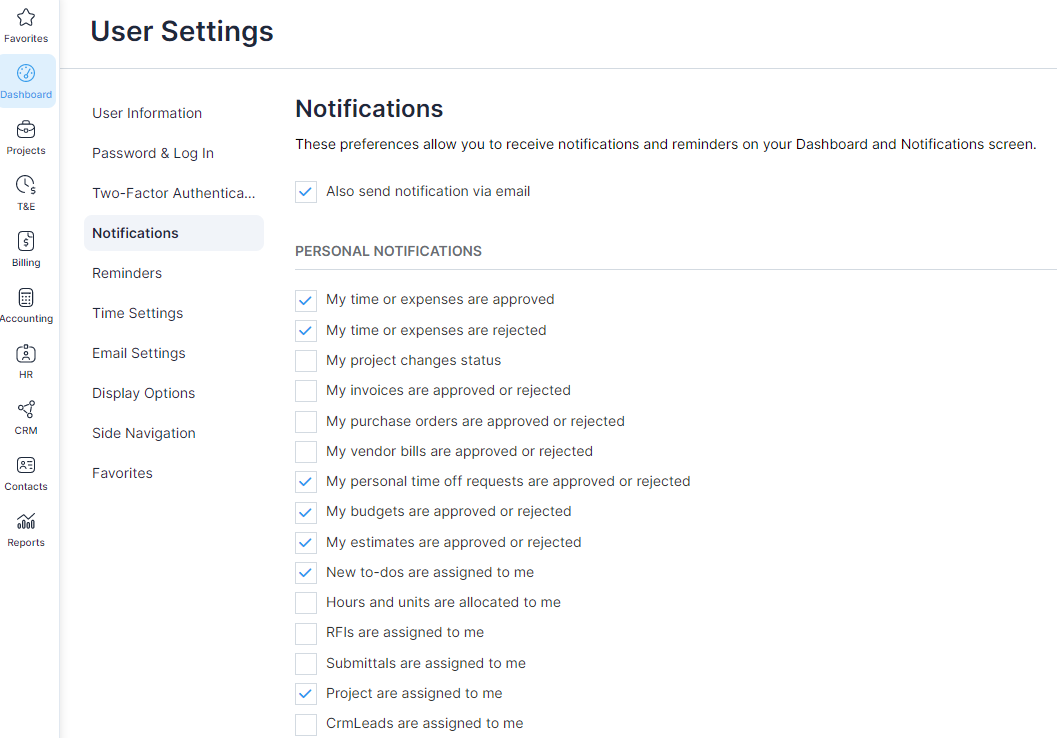
Task: Switch to User Information settings section
Action: click(147, 113)
